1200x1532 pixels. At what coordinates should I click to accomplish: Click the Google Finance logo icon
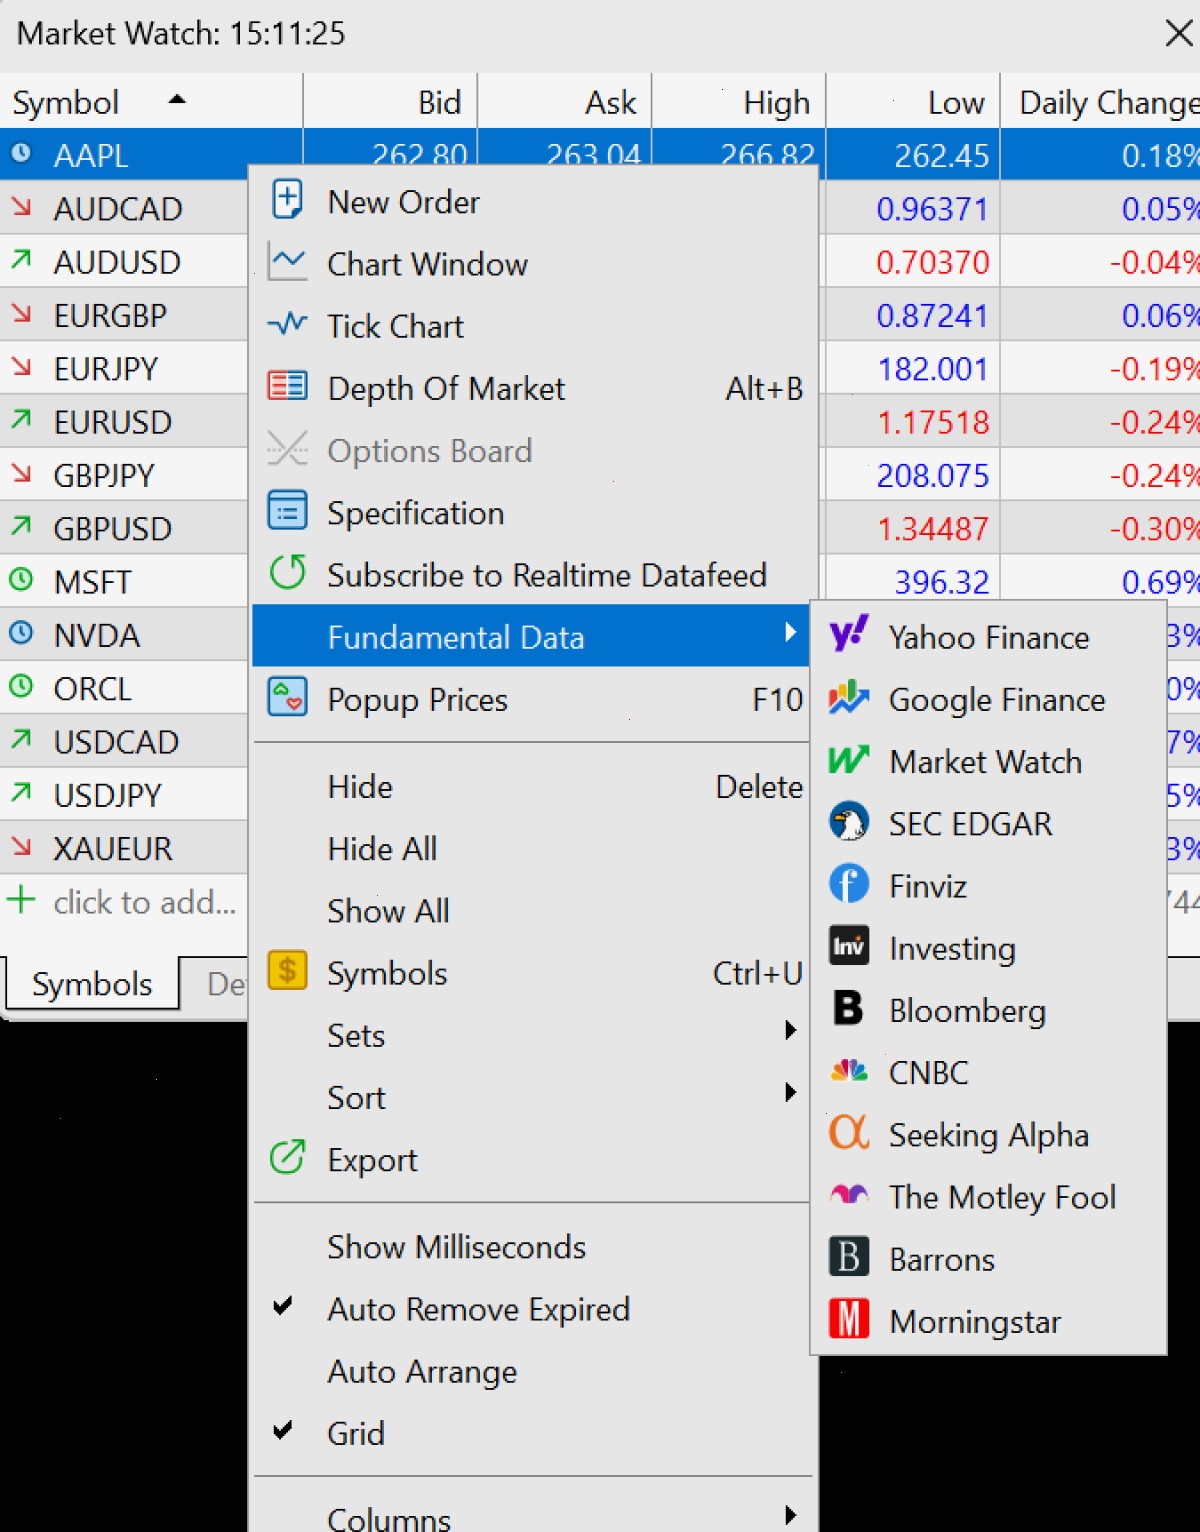click(x=849, y=698)
